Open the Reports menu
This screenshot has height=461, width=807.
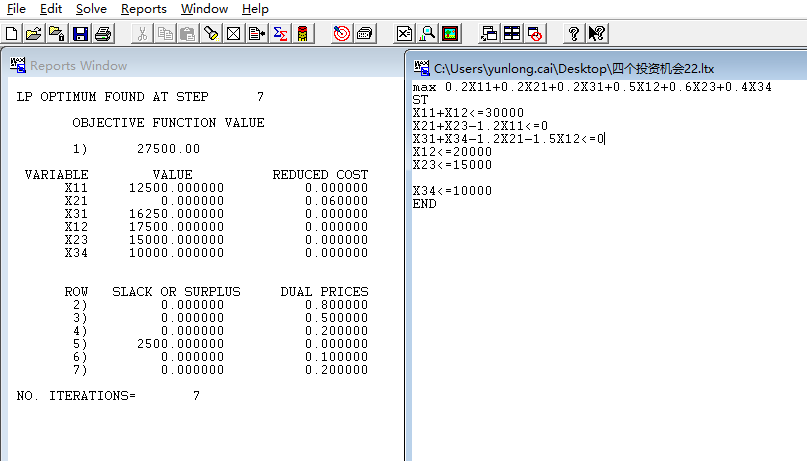click(x=143, y=9)
